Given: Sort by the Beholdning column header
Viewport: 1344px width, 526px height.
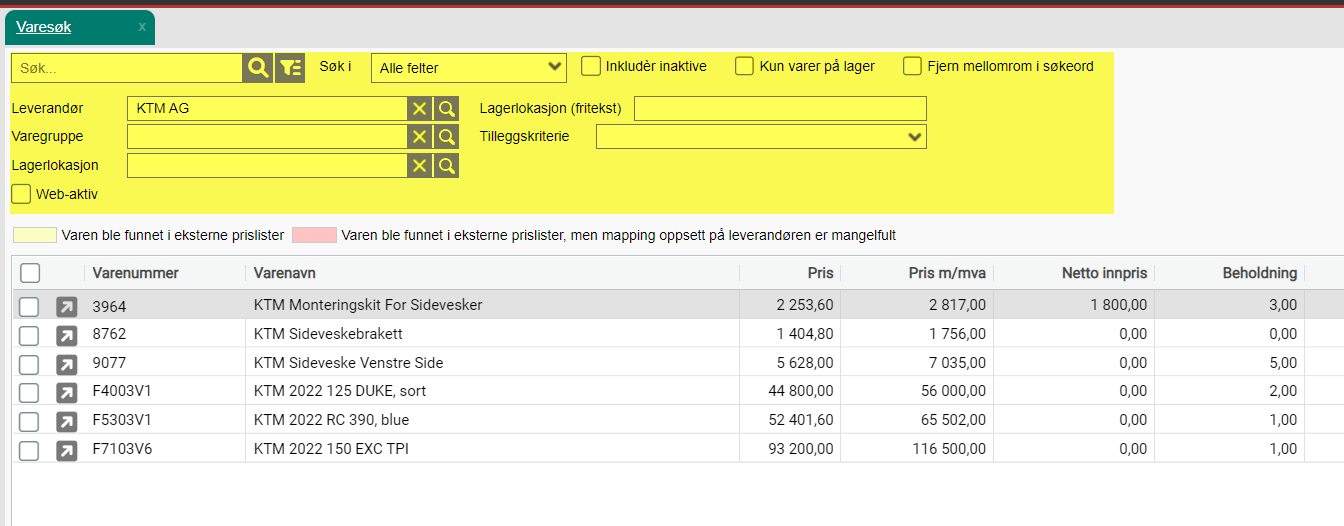Looking at the screenshot, I should [1259, 273].
